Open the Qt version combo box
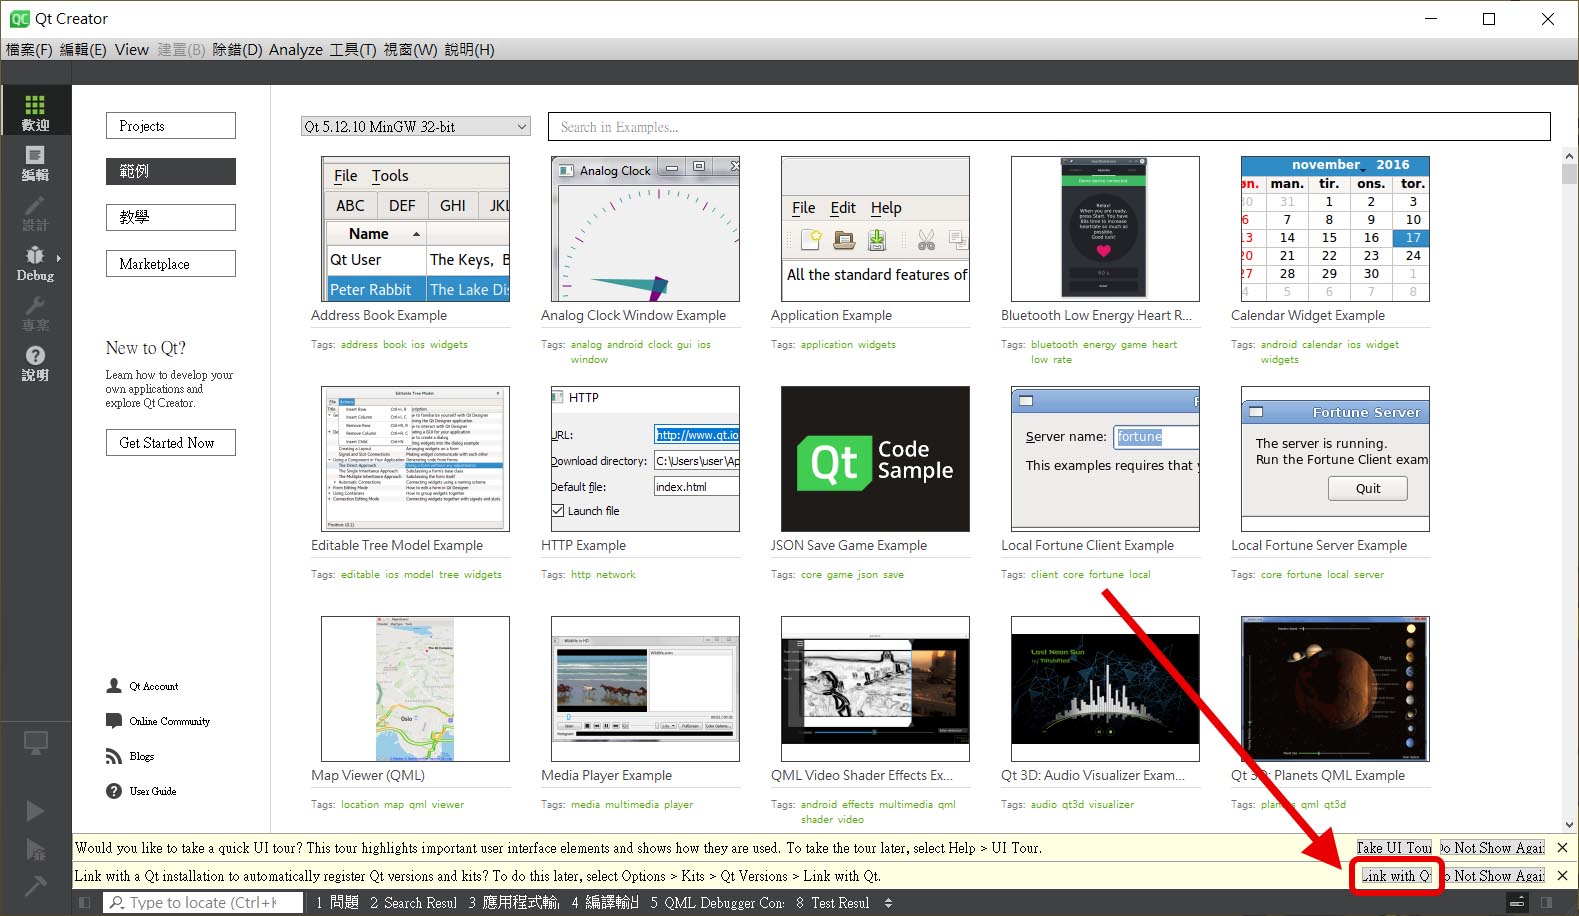 (415, 127)
